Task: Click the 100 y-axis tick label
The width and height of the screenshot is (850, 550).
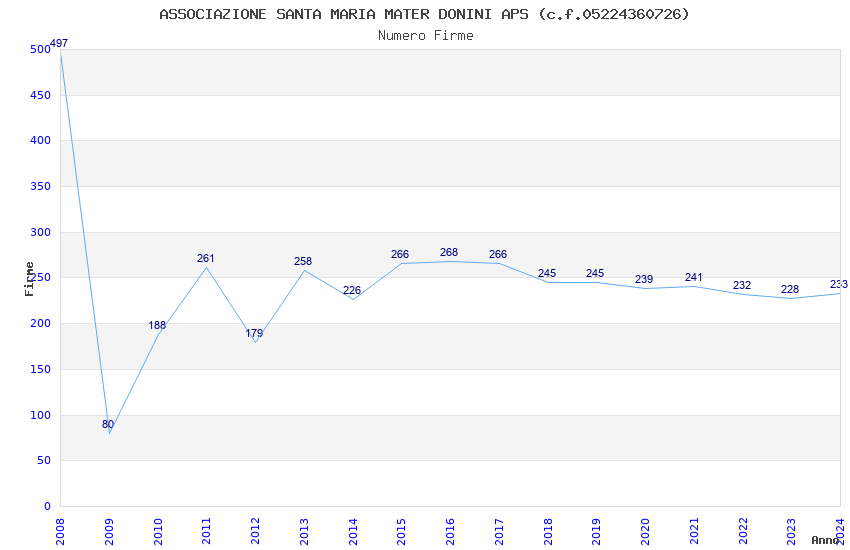Action: pos(41,416)
